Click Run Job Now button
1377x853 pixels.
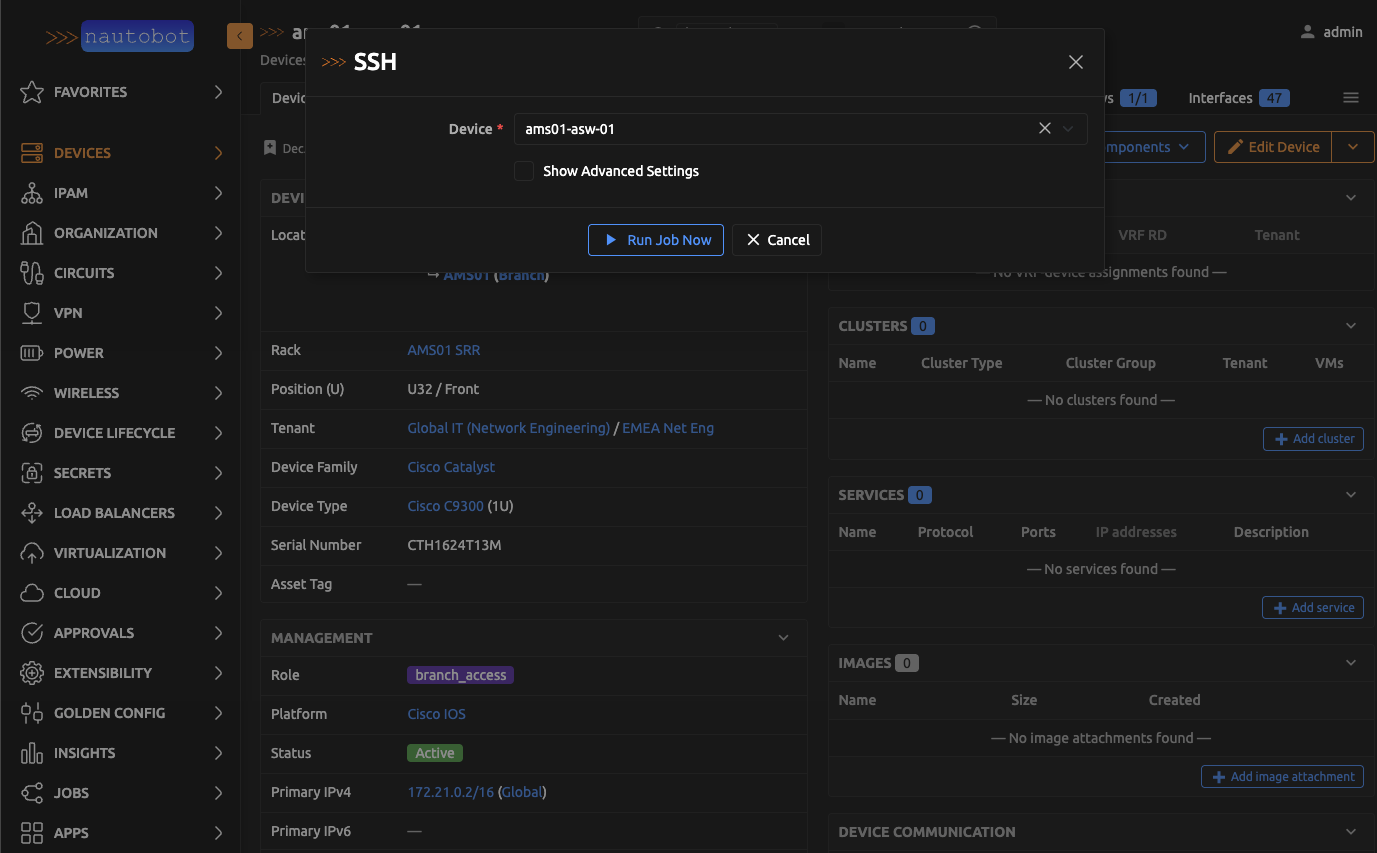[656, 240]
